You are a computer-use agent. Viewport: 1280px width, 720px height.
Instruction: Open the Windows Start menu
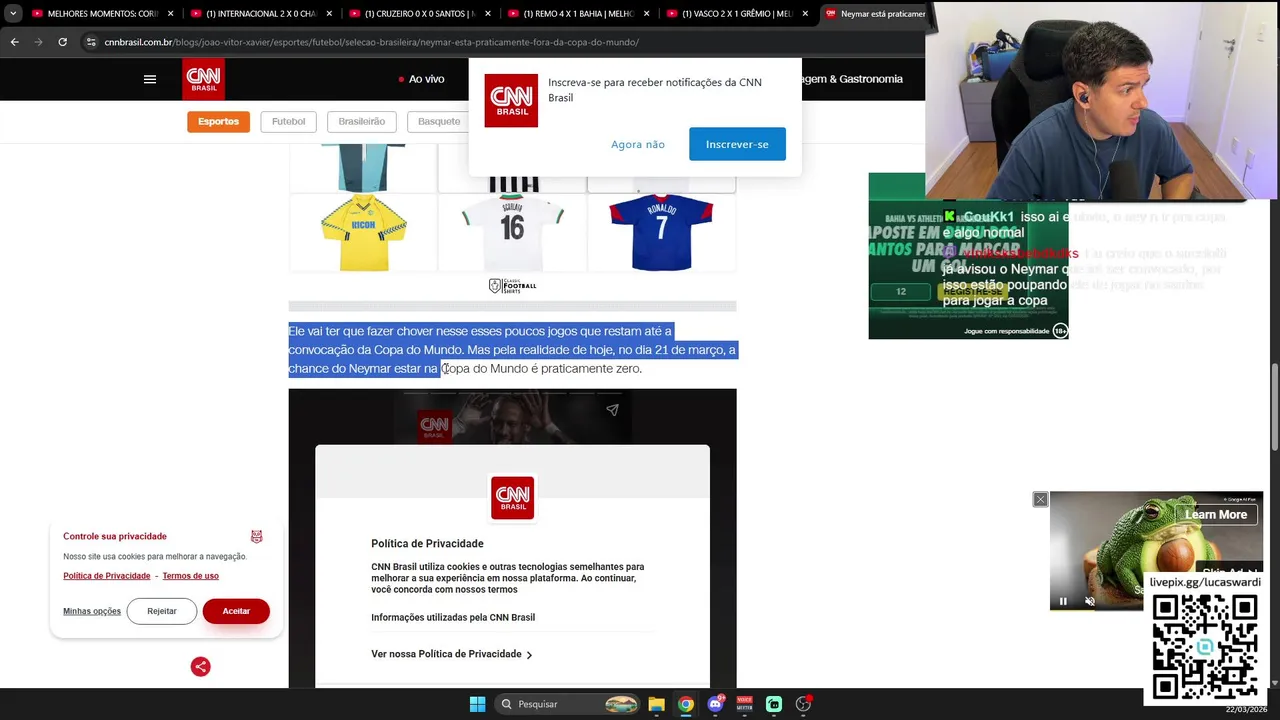(478, 704)
